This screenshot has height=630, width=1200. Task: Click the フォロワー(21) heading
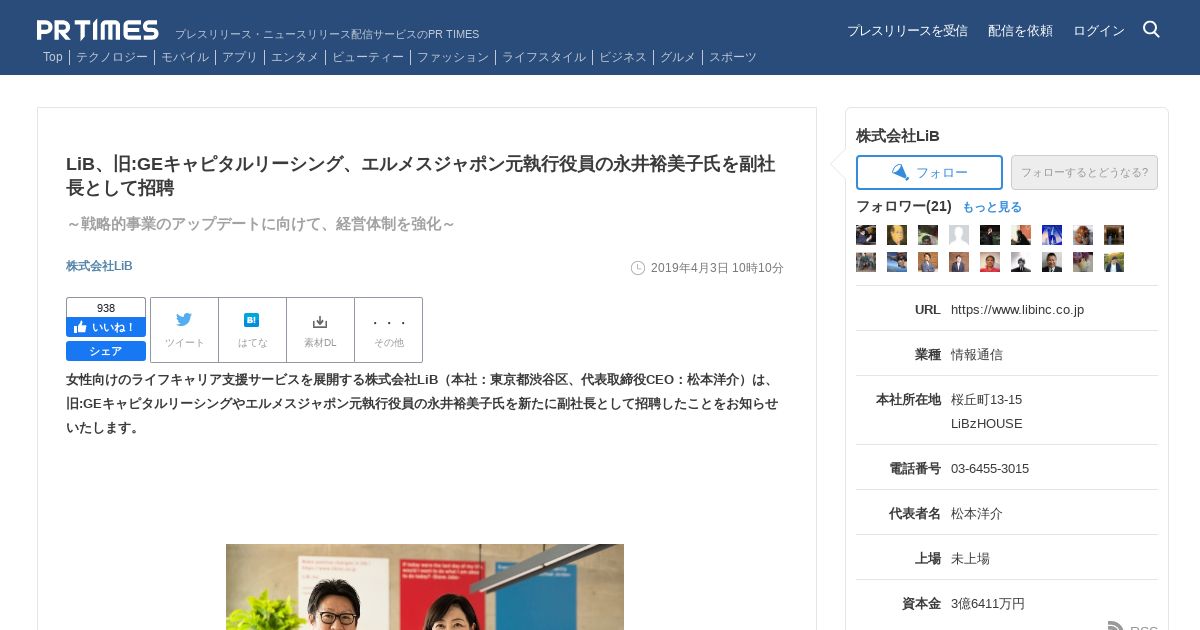904,206
